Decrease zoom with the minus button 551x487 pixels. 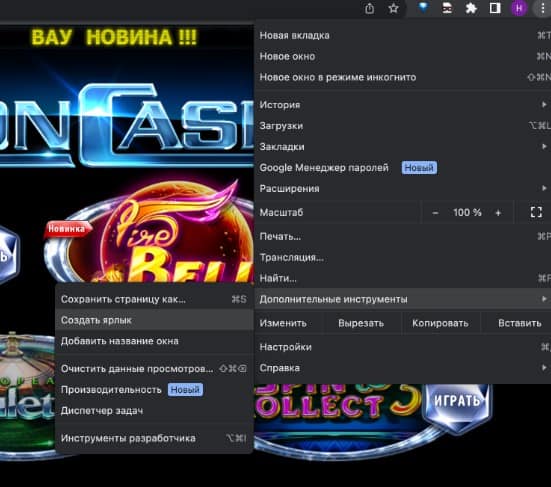pos(435,213)
